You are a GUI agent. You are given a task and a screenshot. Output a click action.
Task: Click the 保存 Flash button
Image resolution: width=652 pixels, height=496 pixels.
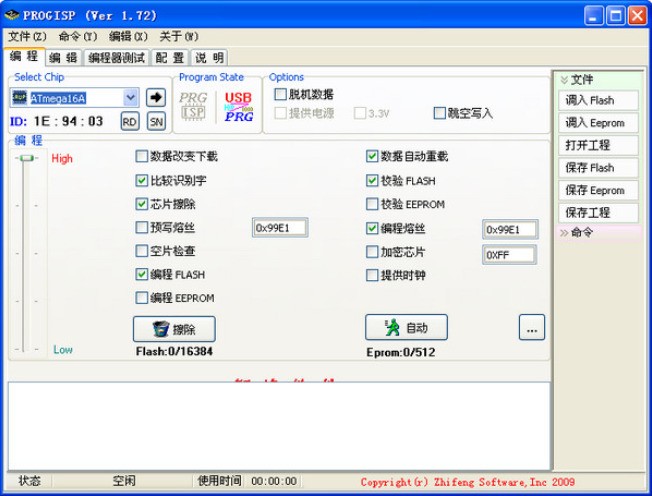598,168
